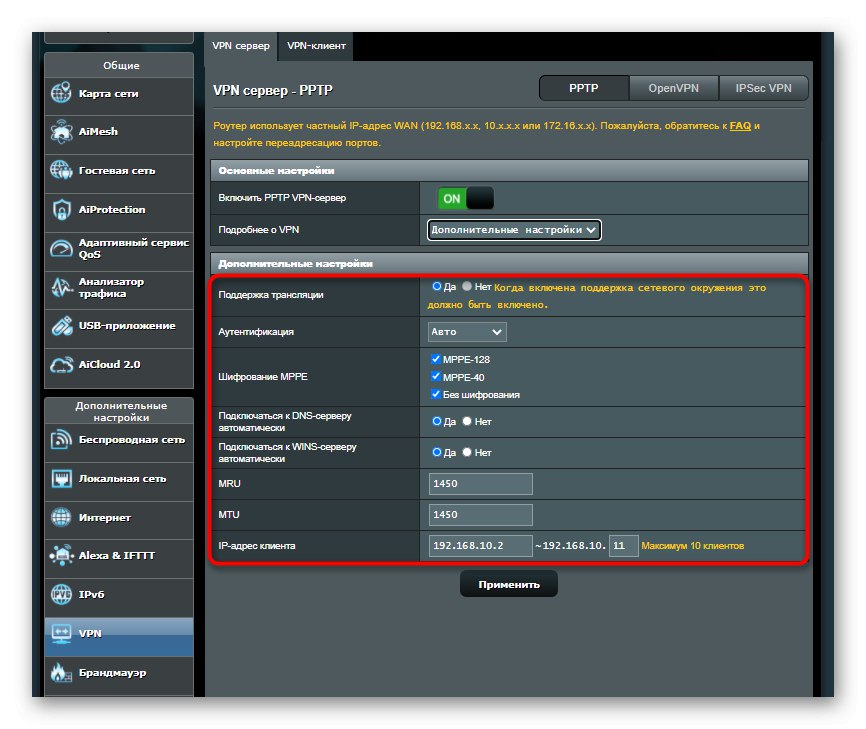866x729 pixels.
Task: Open Карта сети from the sidebar menu
Action: [x=119, y=96]
